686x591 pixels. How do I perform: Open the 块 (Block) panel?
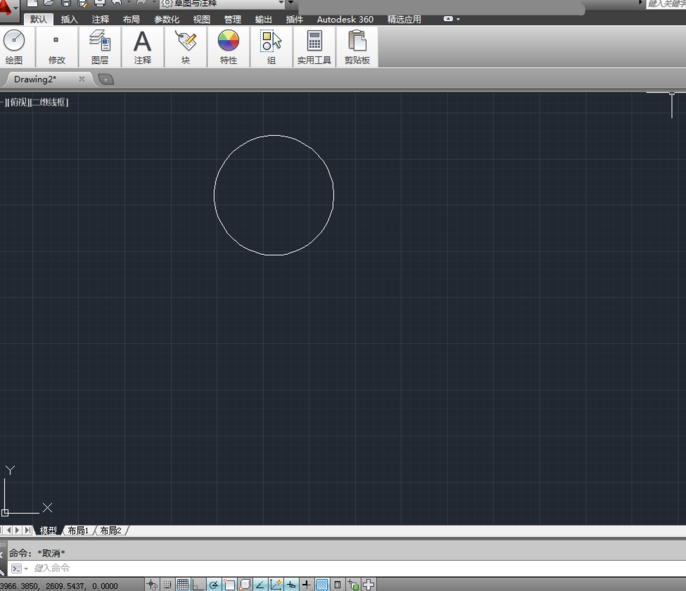(x=186, y=47)
